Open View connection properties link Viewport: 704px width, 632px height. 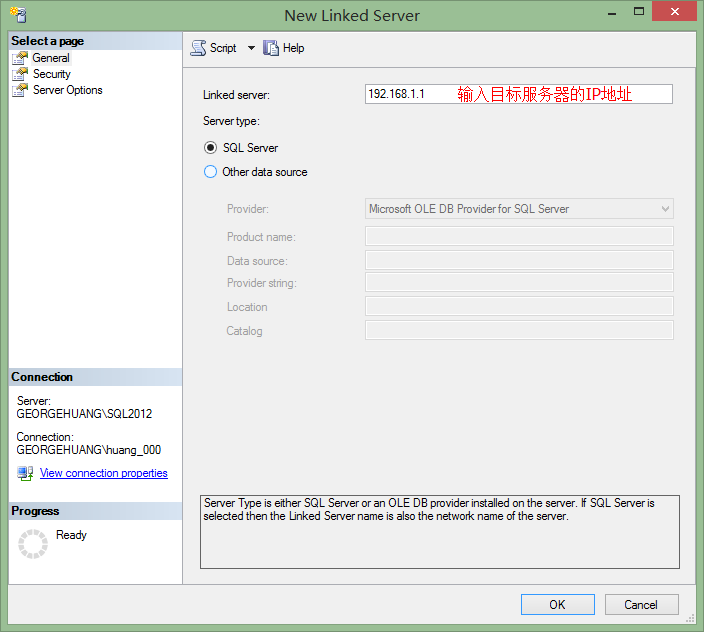[103, 473]
